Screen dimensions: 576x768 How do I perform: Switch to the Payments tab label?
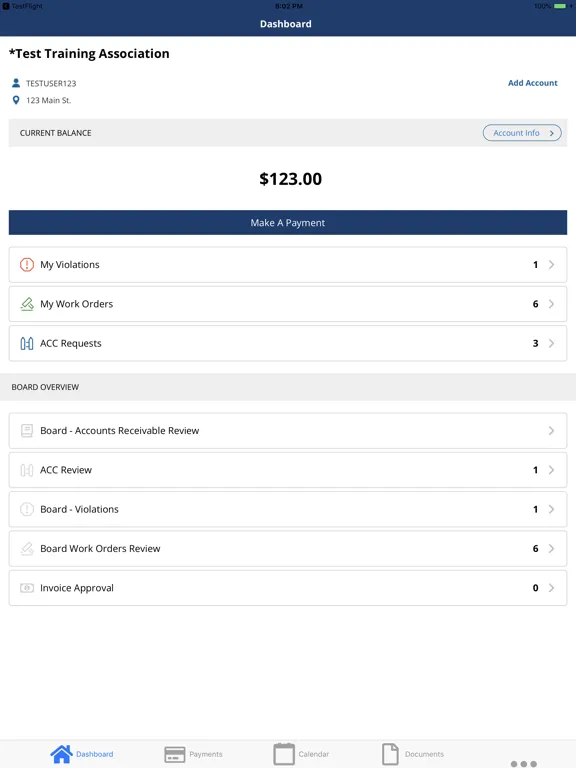click(x=206, y=754)
